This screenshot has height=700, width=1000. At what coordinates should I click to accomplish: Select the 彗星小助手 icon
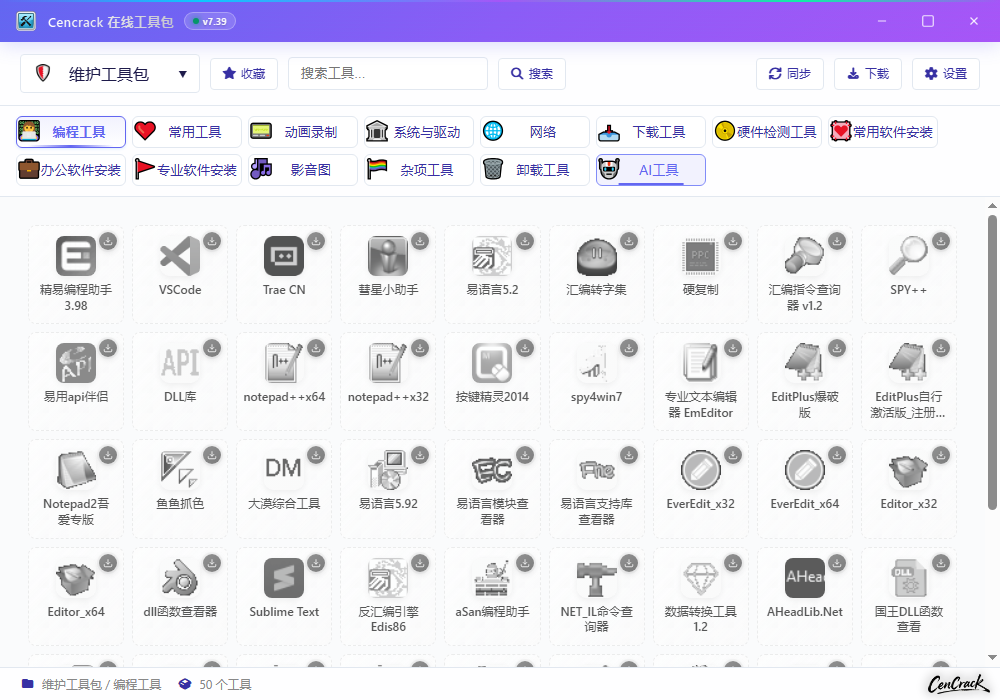[388, 256]
